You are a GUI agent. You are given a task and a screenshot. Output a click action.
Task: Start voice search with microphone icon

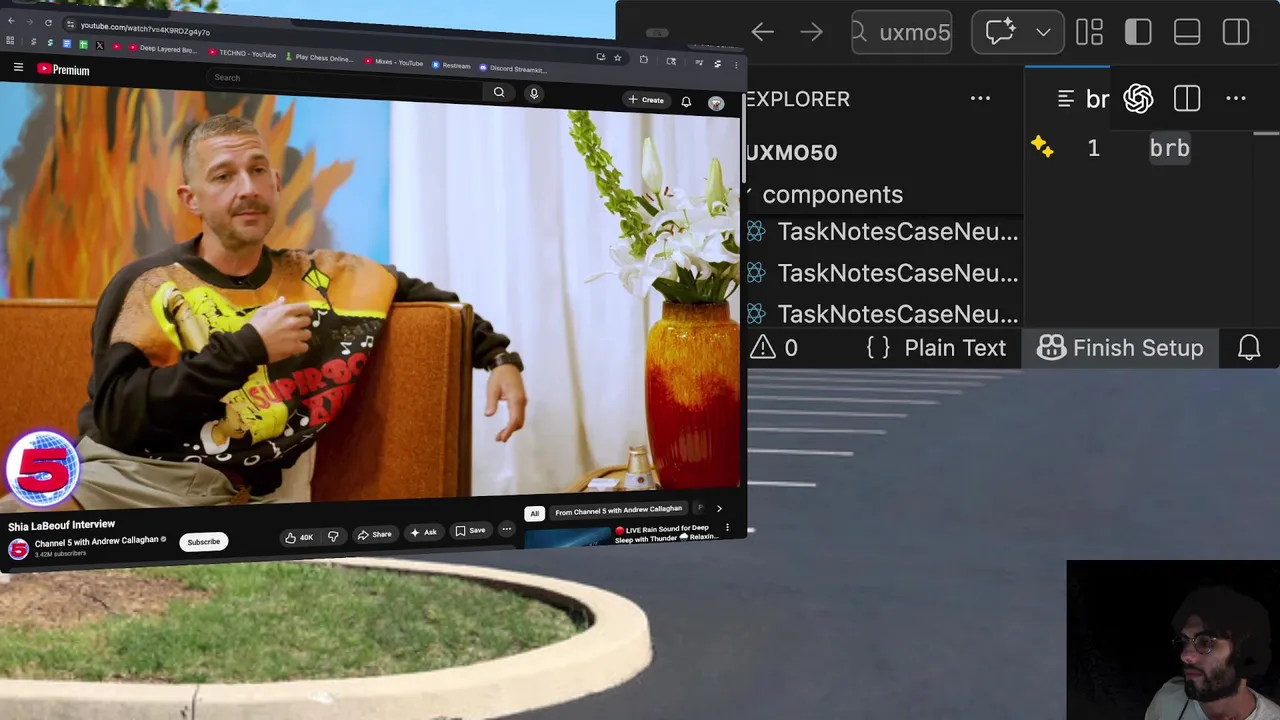click(x=534, y=93)
